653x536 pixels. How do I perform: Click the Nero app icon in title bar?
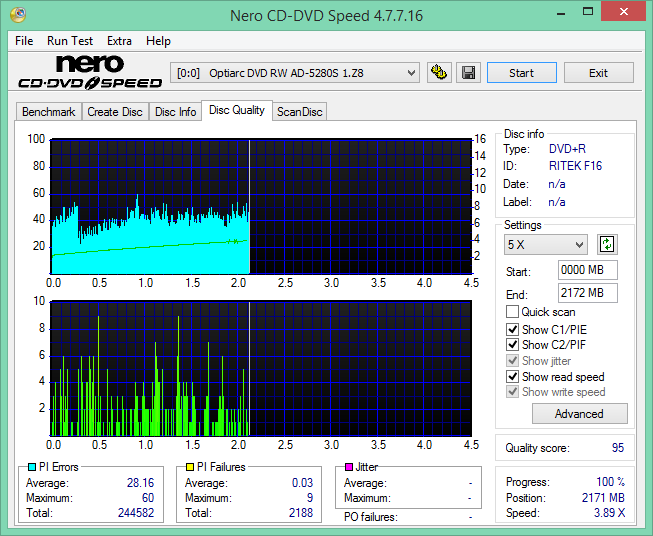(18, 15)
